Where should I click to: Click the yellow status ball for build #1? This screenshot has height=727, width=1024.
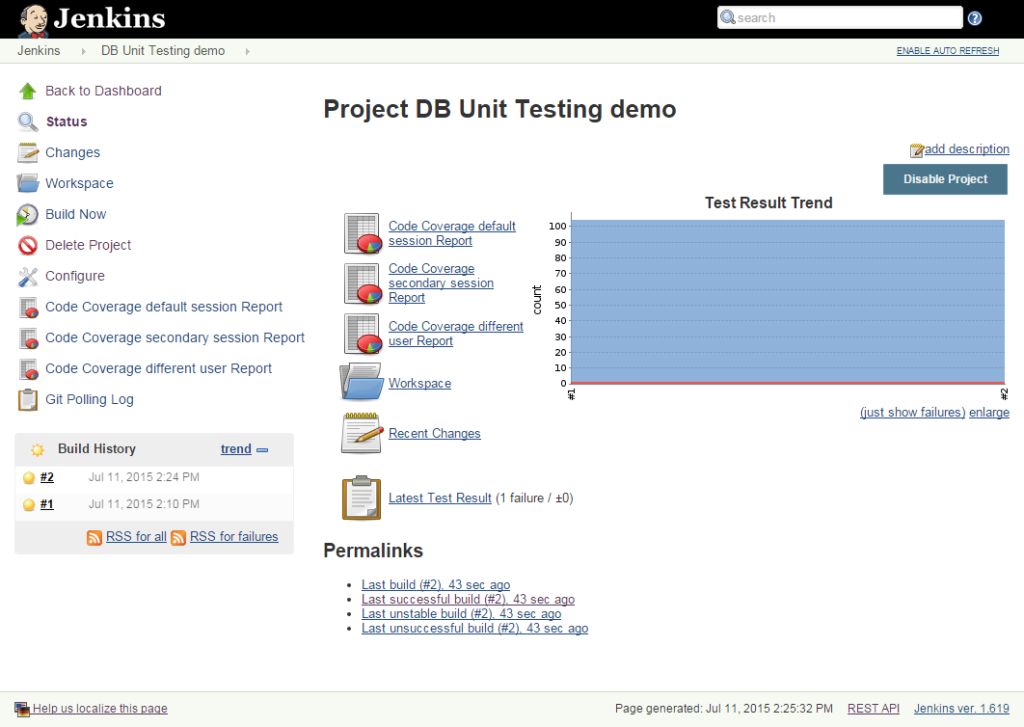29,504
